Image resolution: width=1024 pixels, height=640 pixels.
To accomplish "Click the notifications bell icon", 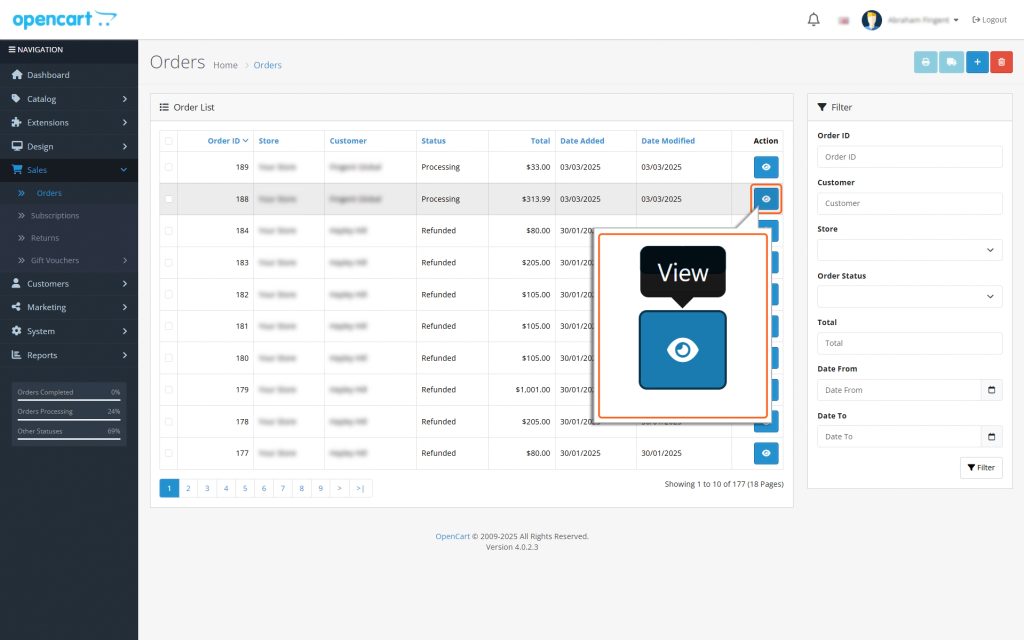I will (x=813, y=20).
